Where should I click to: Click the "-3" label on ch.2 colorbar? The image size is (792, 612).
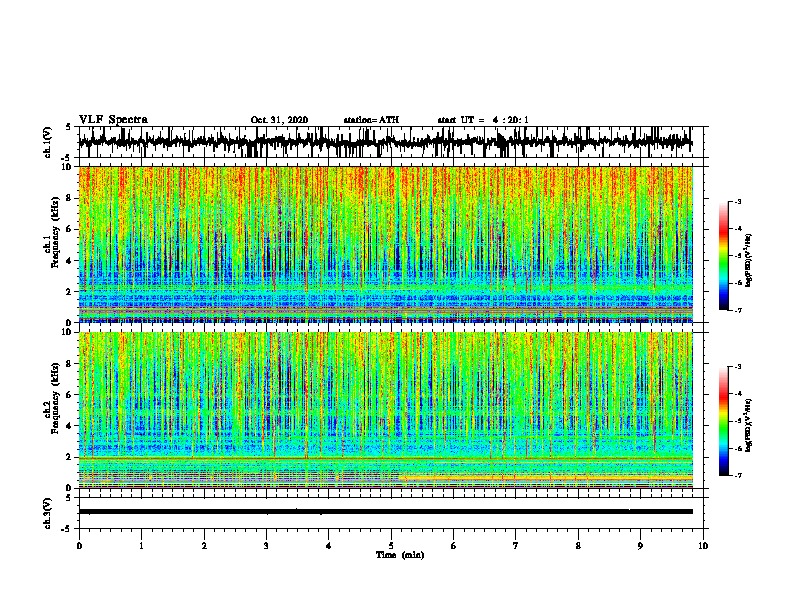[x=737, y=367]
